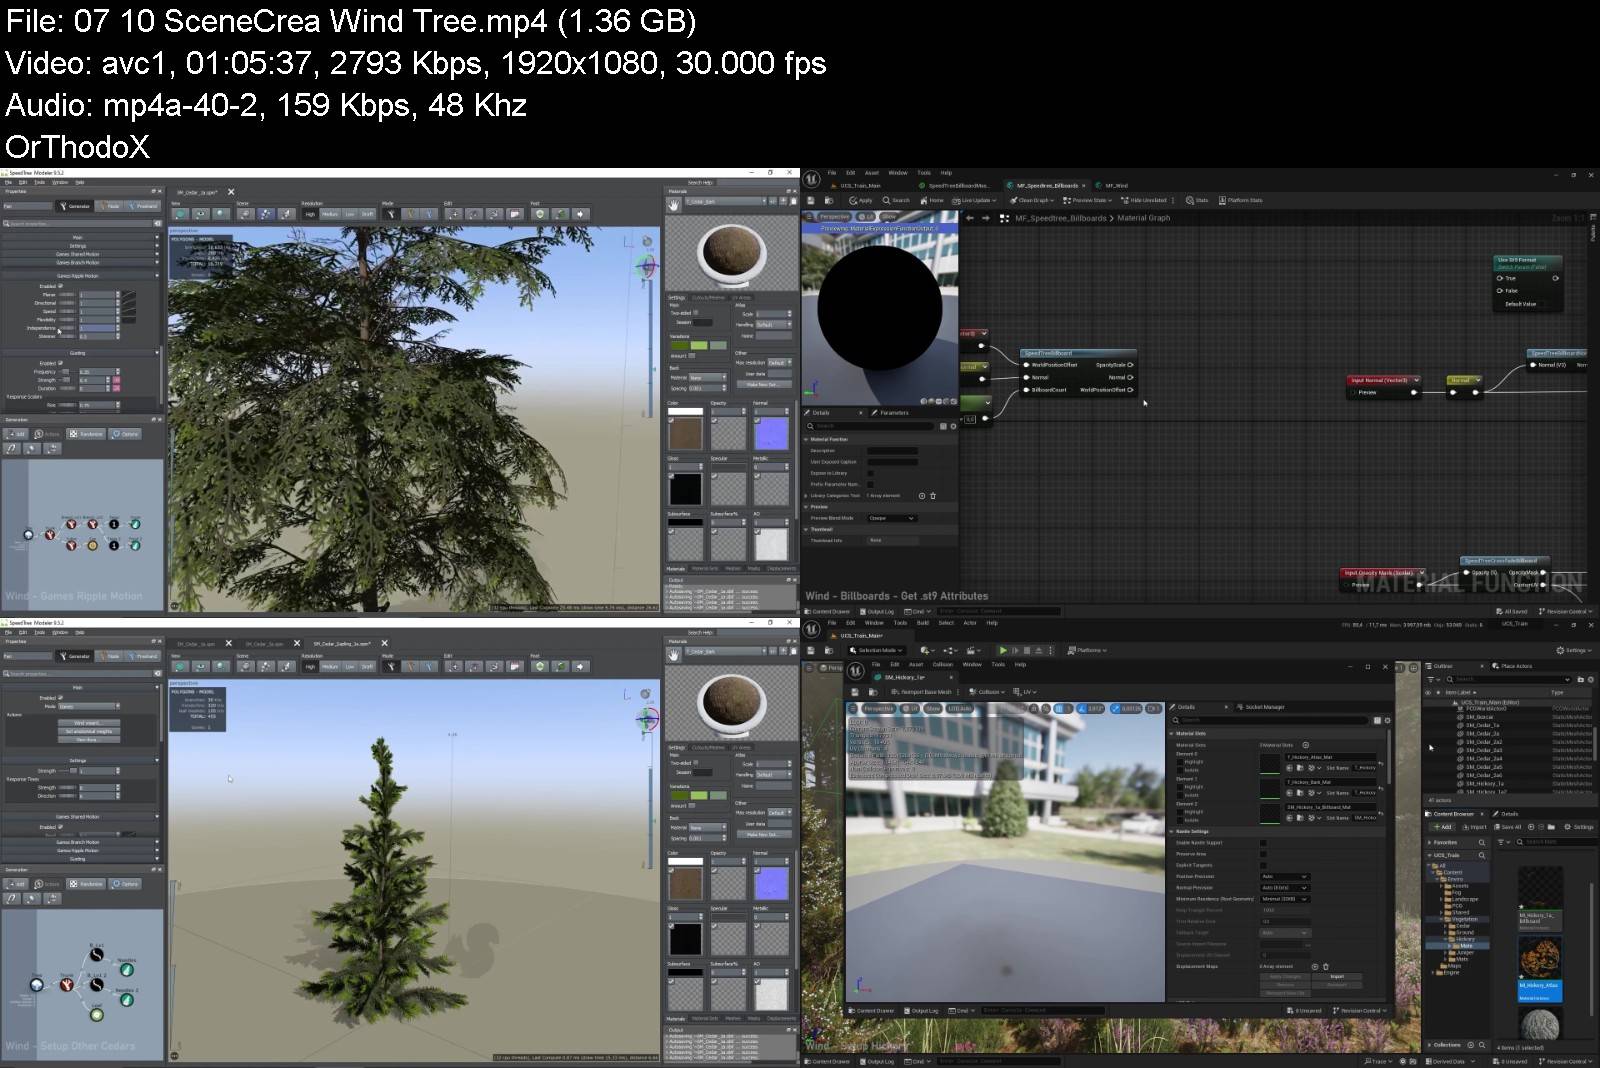Click the generator mode icon in the Games Ripple Motion frame's Mode group

390,214
